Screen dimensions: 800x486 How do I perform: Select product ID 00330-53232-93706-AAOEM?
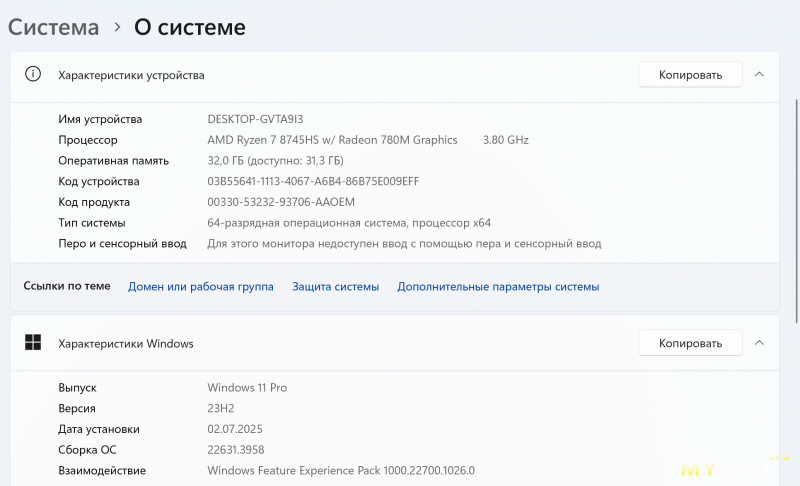(281, 202)
